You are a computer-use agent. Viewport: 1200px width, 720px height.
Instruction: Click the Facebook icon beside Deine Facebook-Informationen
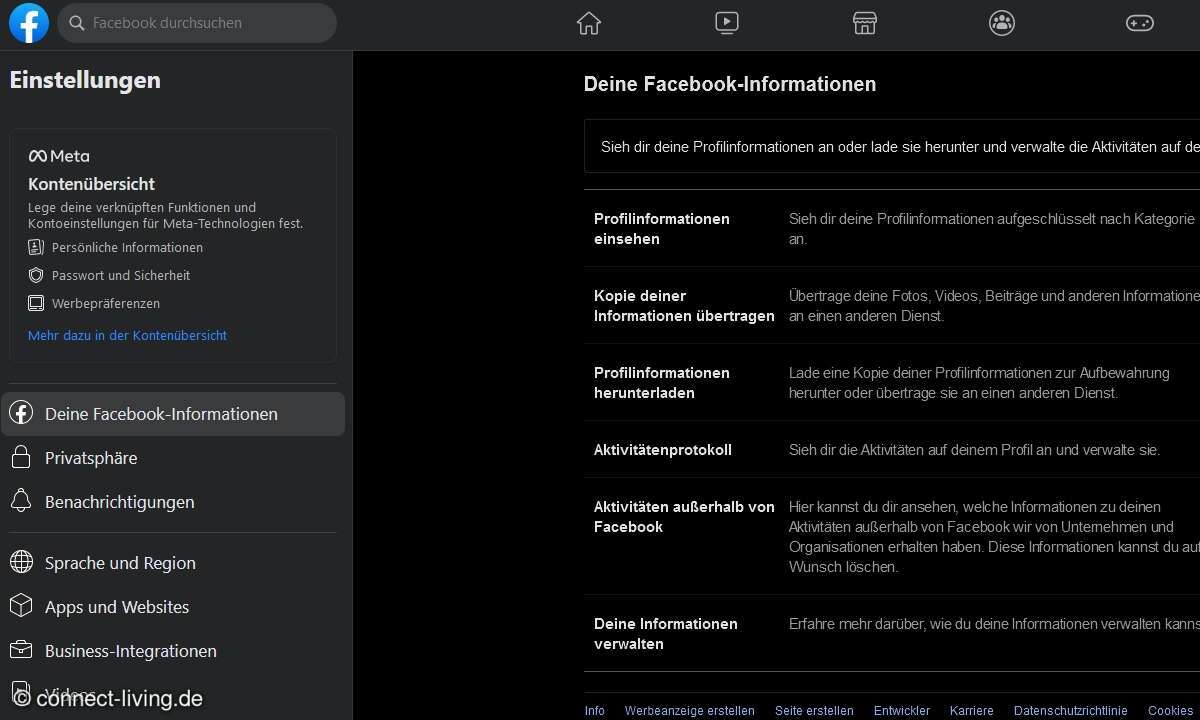click(x=21, y=413)
